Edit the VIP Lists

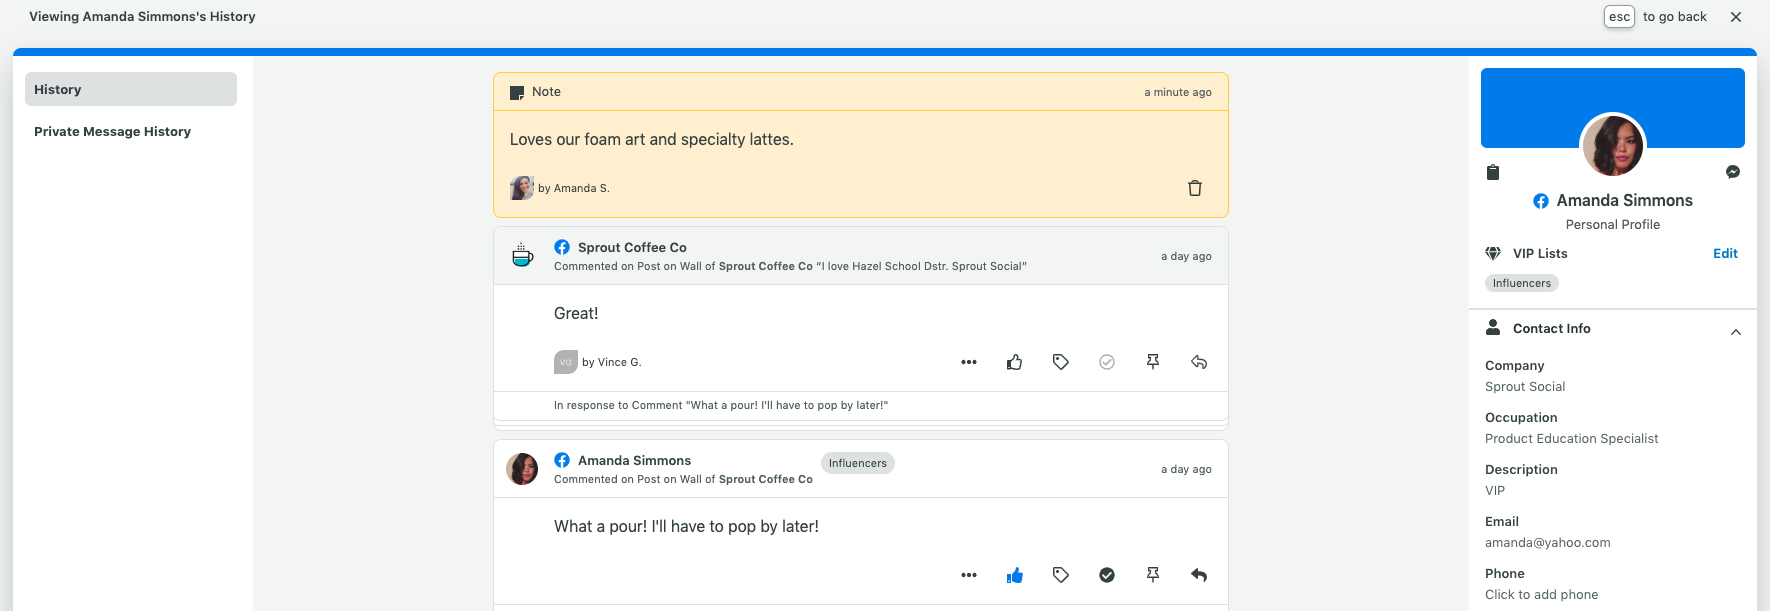[1725, 253]
